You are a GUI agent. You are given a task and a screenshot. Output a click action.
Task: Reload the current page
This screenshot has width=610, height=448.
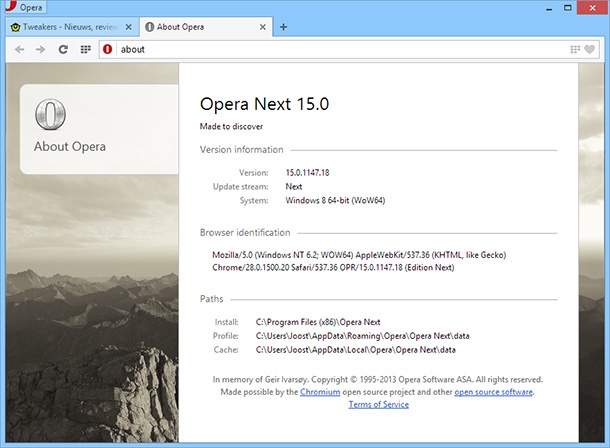coord(63,49)
